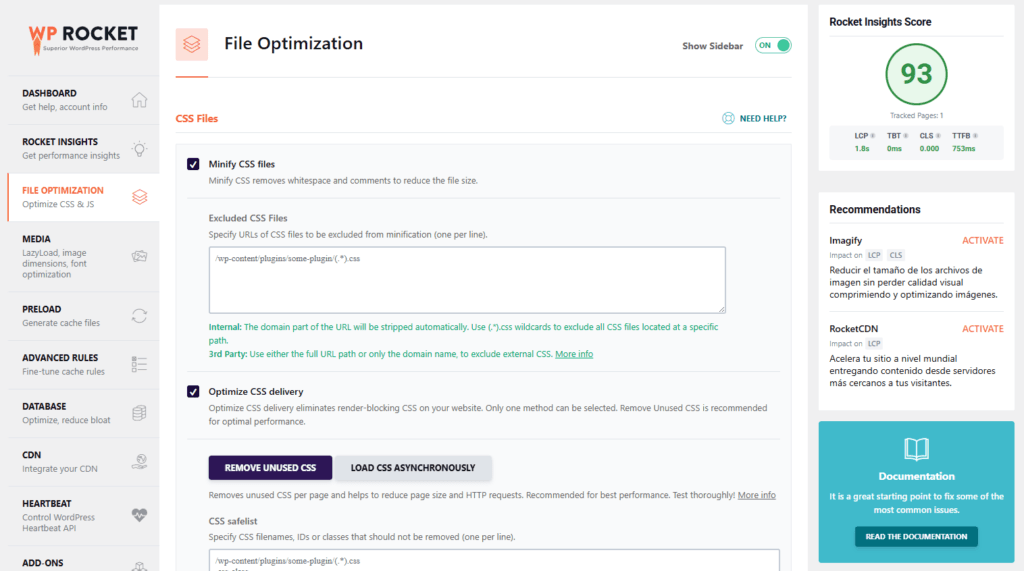Open the CDN section
The width and height of the screenshot is (1024, 571).
click(x=83, y=461)
